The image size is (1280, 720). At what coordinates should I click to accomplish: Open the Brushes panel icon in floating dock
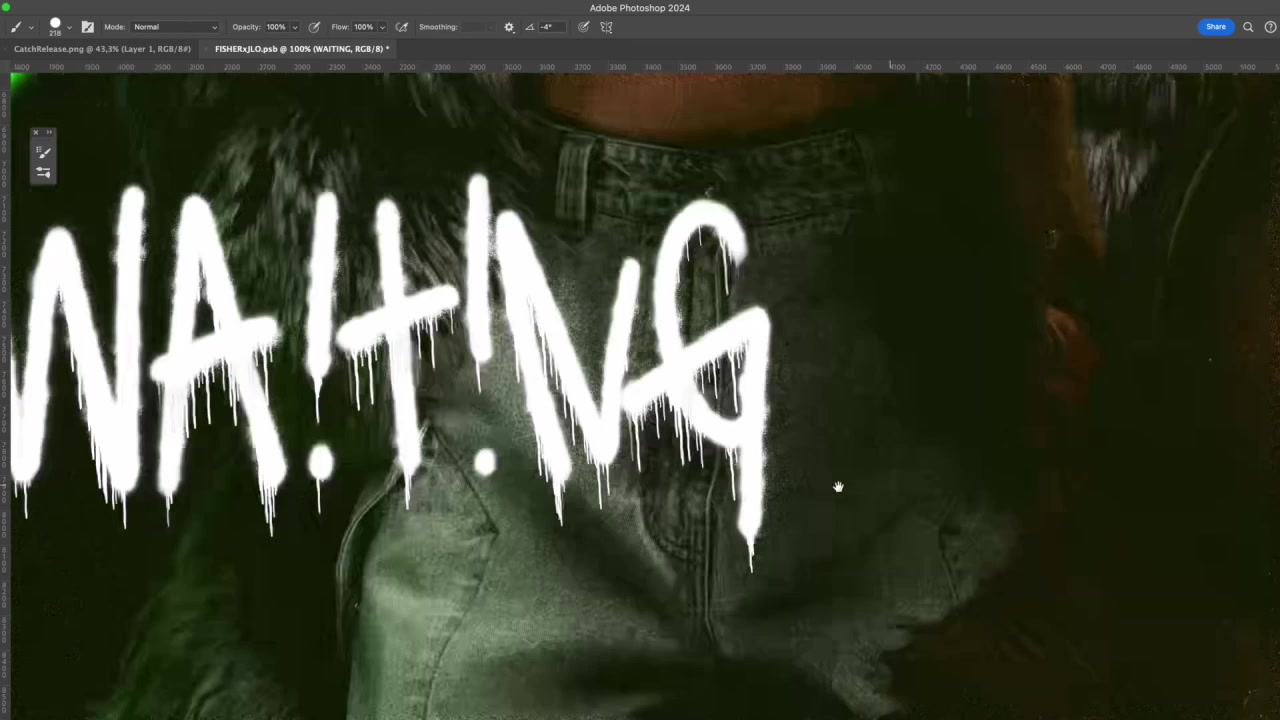(x=43, y=152)
